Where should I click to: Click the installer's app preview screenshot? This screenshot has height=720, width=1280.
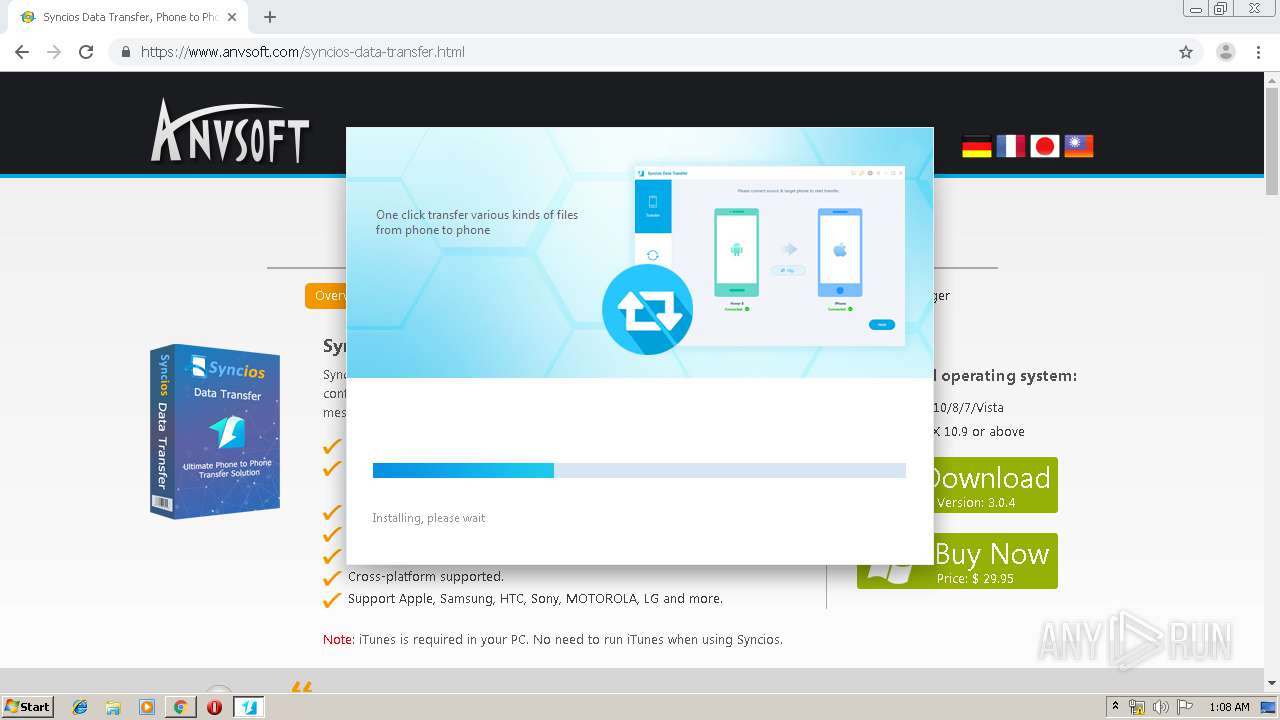(769, 255)
